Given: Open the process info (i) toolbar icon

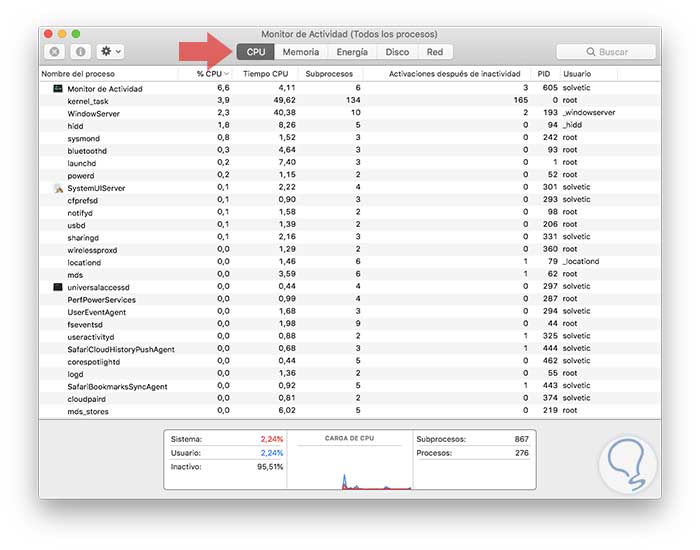Looking at the screenshot, I should (81, 52).
